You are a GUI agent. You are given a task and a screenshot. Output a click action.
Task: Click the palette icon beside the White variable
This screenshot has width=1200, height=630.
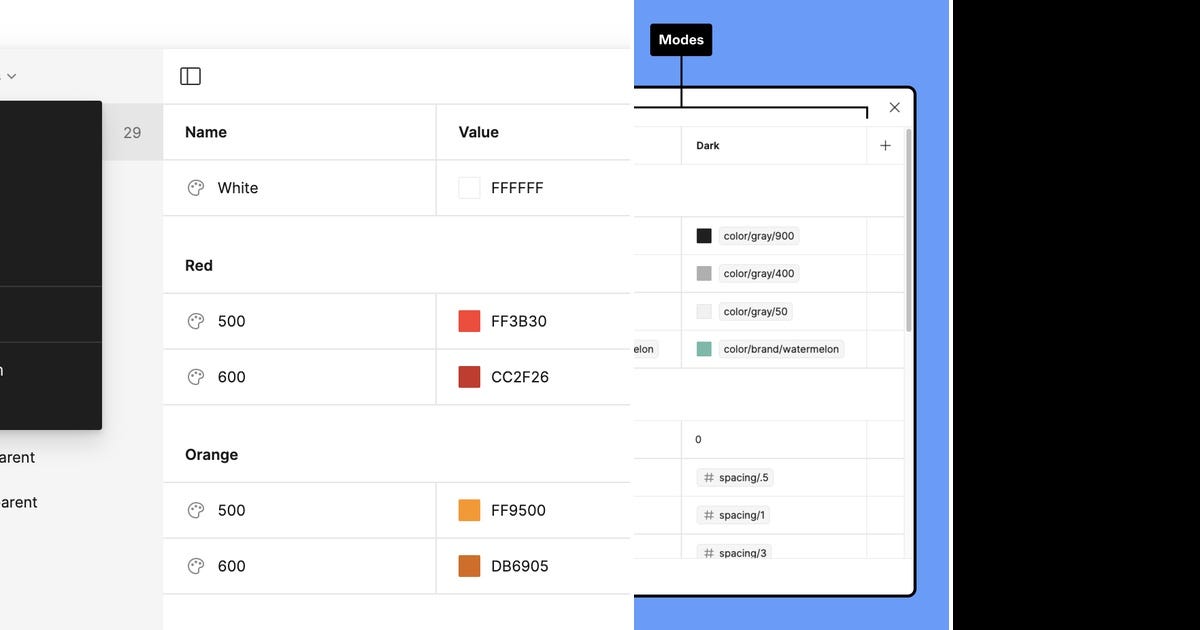pyautogui.click(x=195, y=187)
